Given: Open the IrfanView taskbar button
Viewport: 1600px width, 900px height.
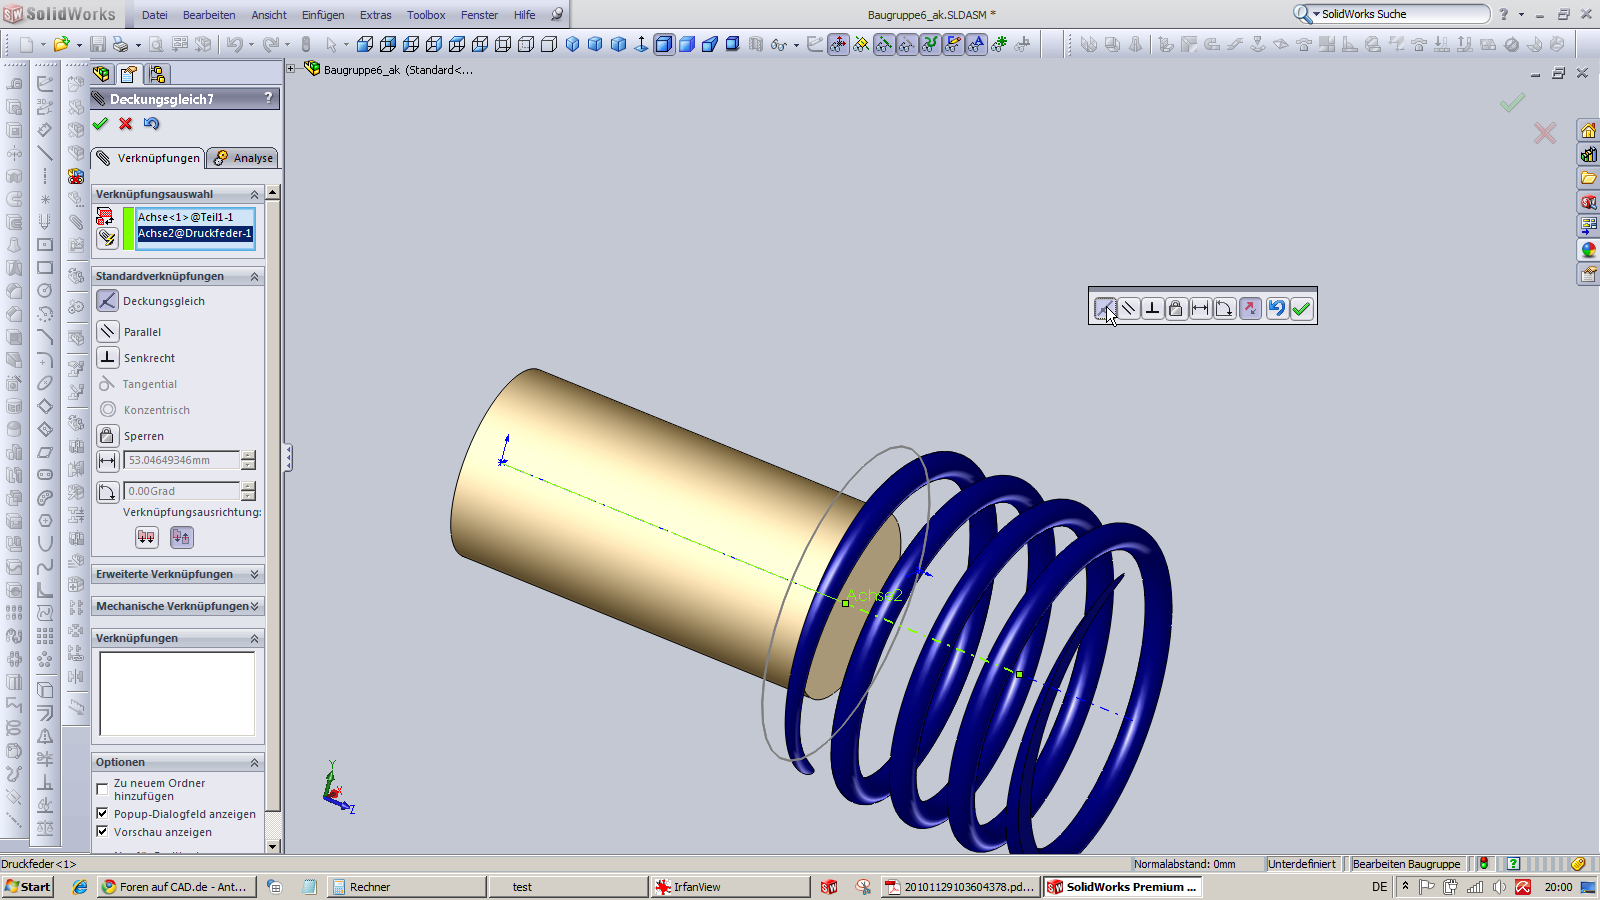Looking at the screenshot, I should [x=730, y=887].
